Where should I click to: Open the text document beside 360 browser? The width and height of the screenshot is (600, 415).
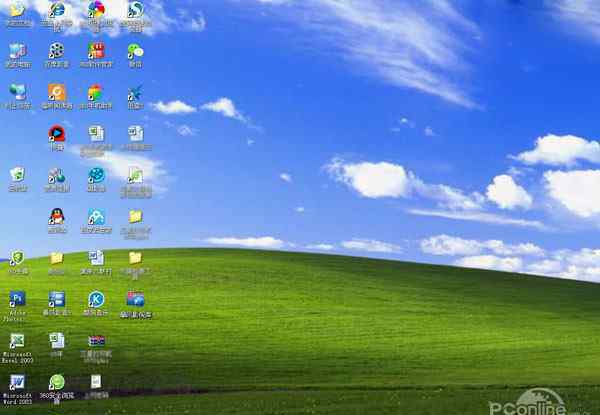[96, 381]
